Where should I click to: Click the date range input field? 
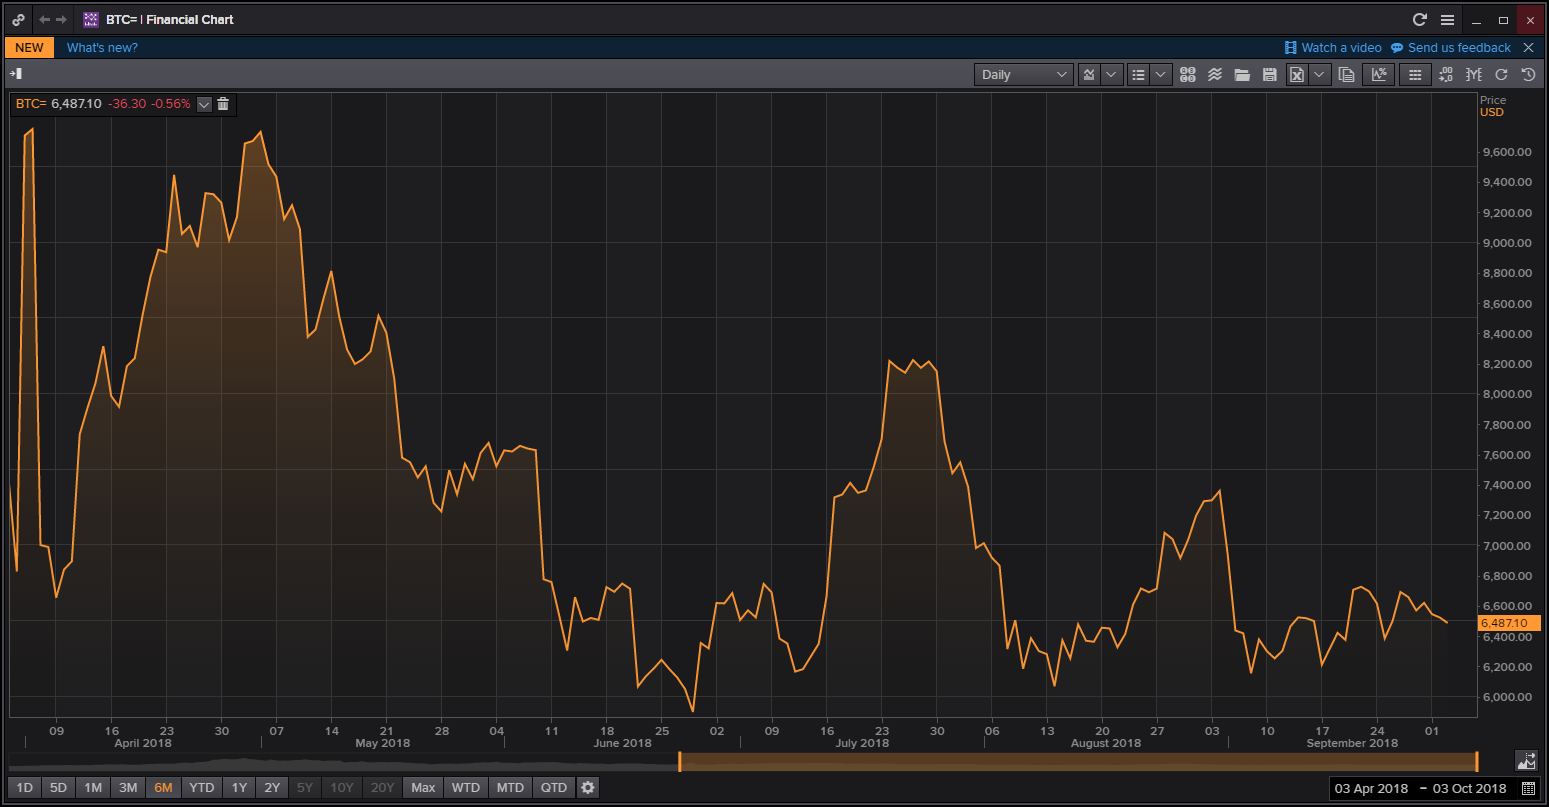(1420, 788)
